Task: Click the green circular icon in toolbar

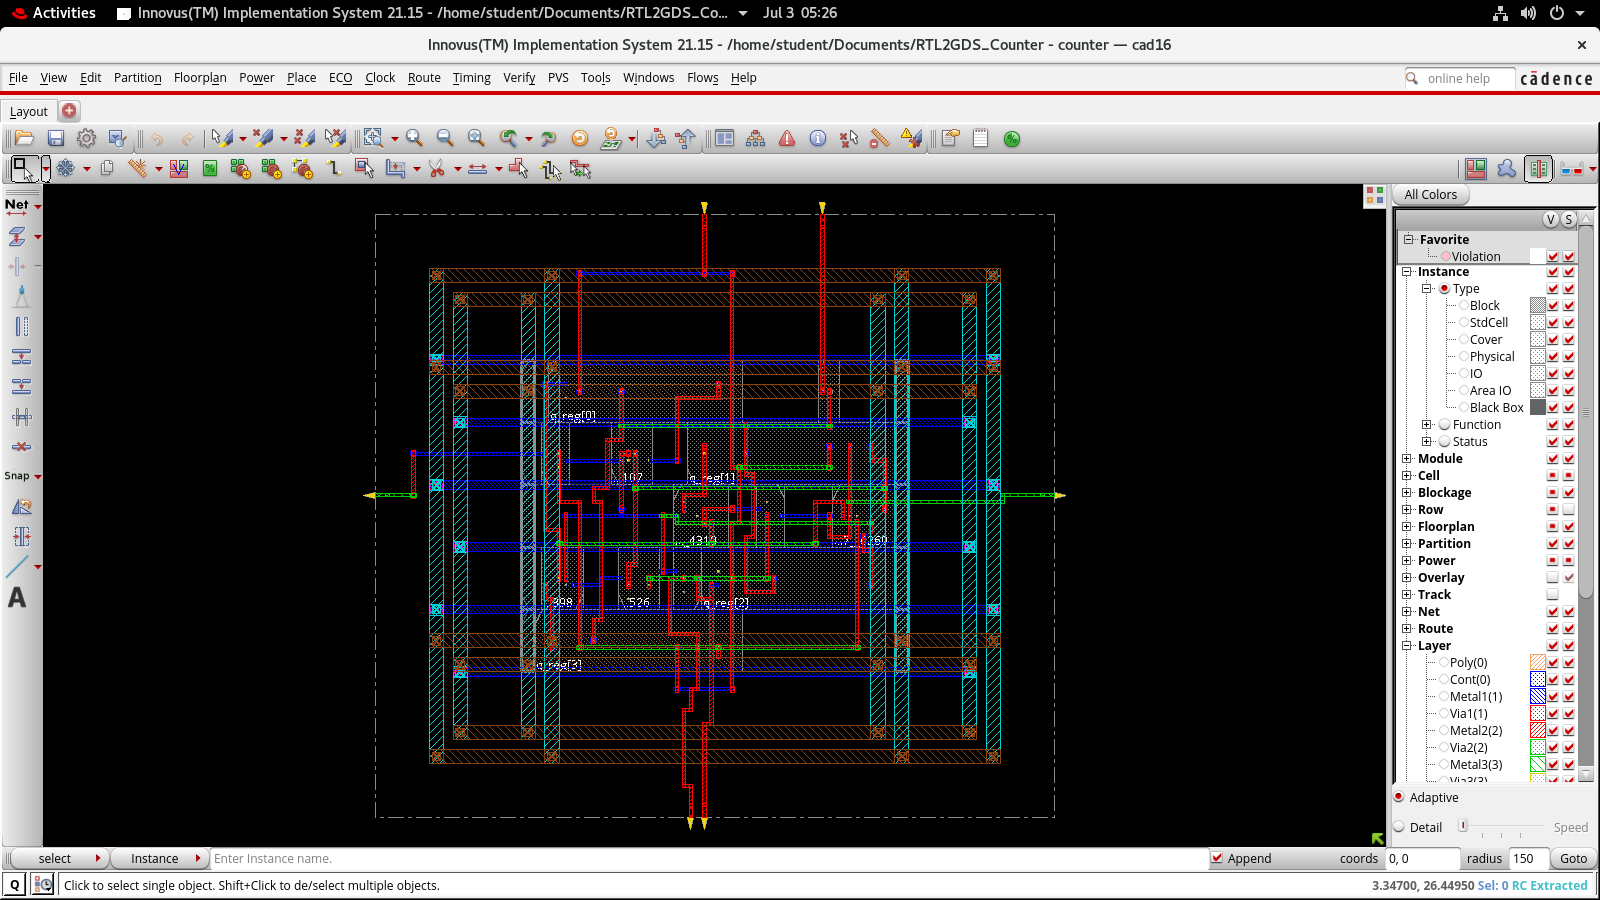Action: (1012, 139)
